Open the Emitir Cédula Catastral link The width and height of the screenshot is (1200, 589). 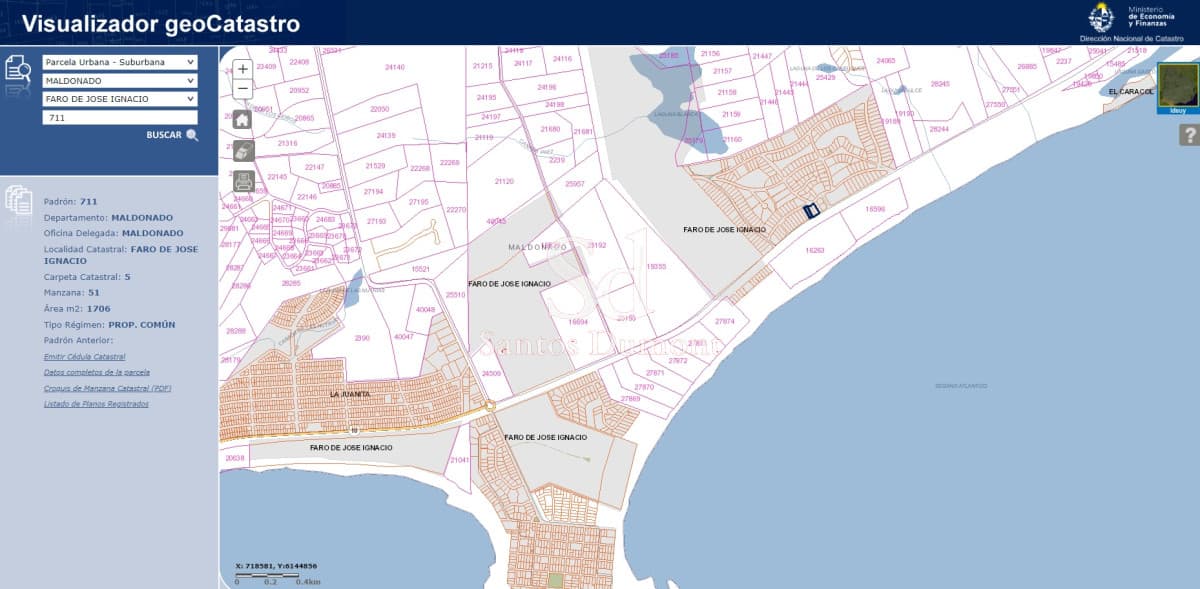pyautogui.click(x=85, y=356)
